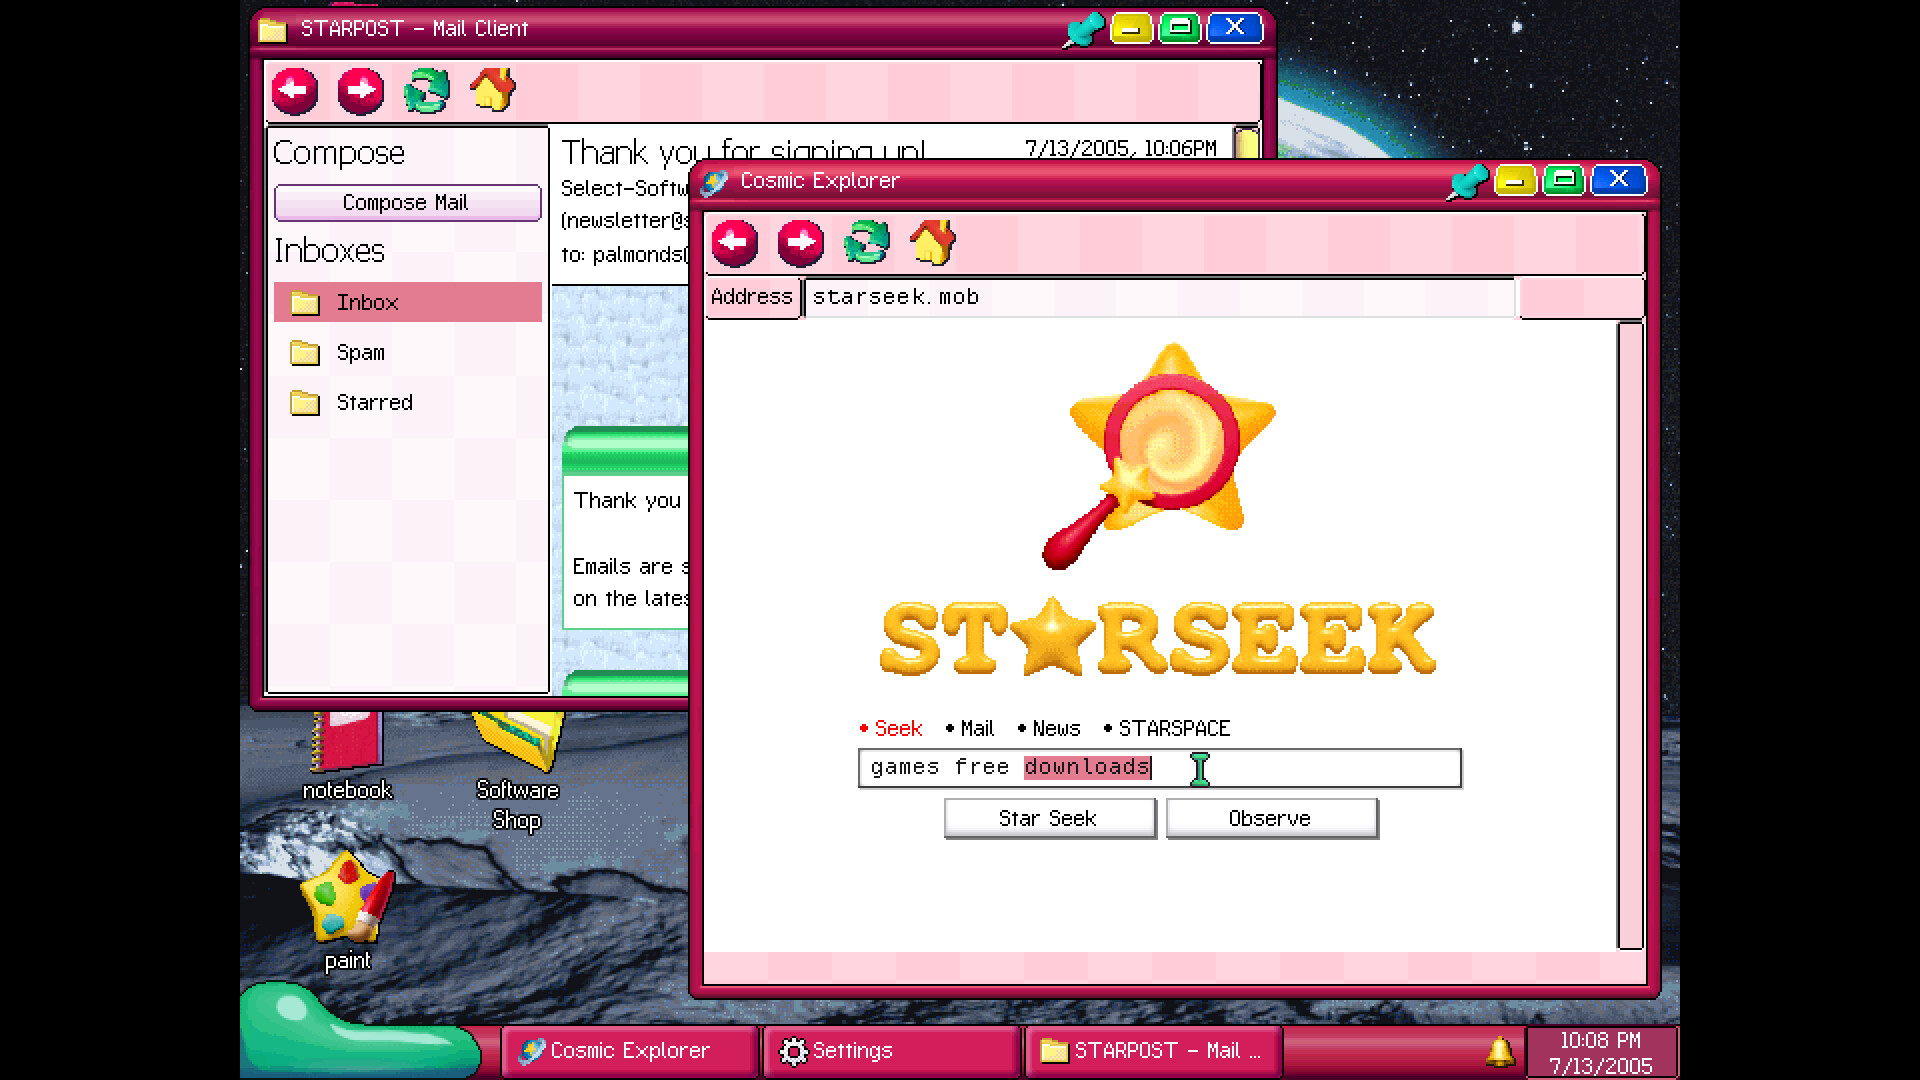Screen dimensions: 1920x1080
Task: Refresh the page in Cosmic Explorer
Action: pos(866,243)
